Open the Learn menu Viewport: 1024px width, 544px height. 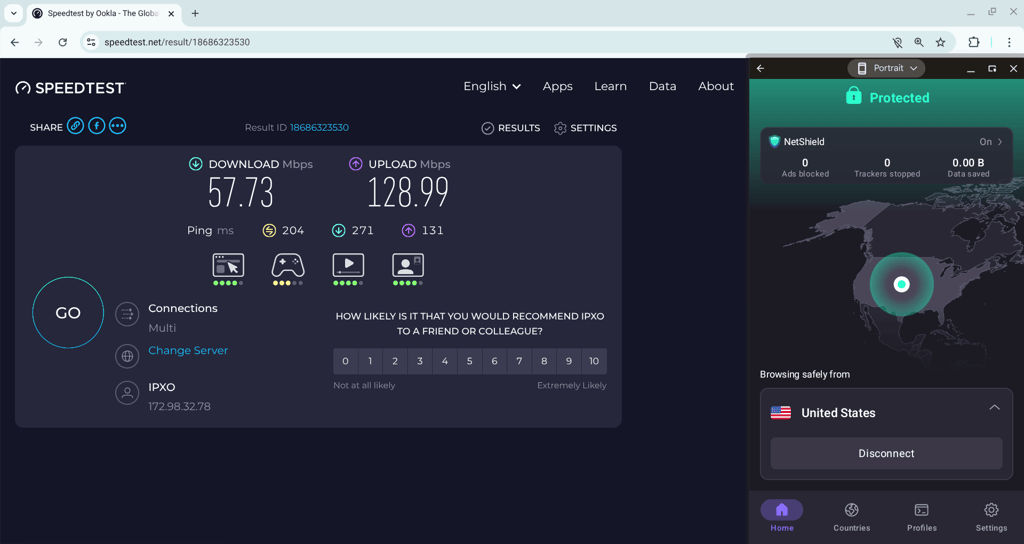[x=610, y=86]
